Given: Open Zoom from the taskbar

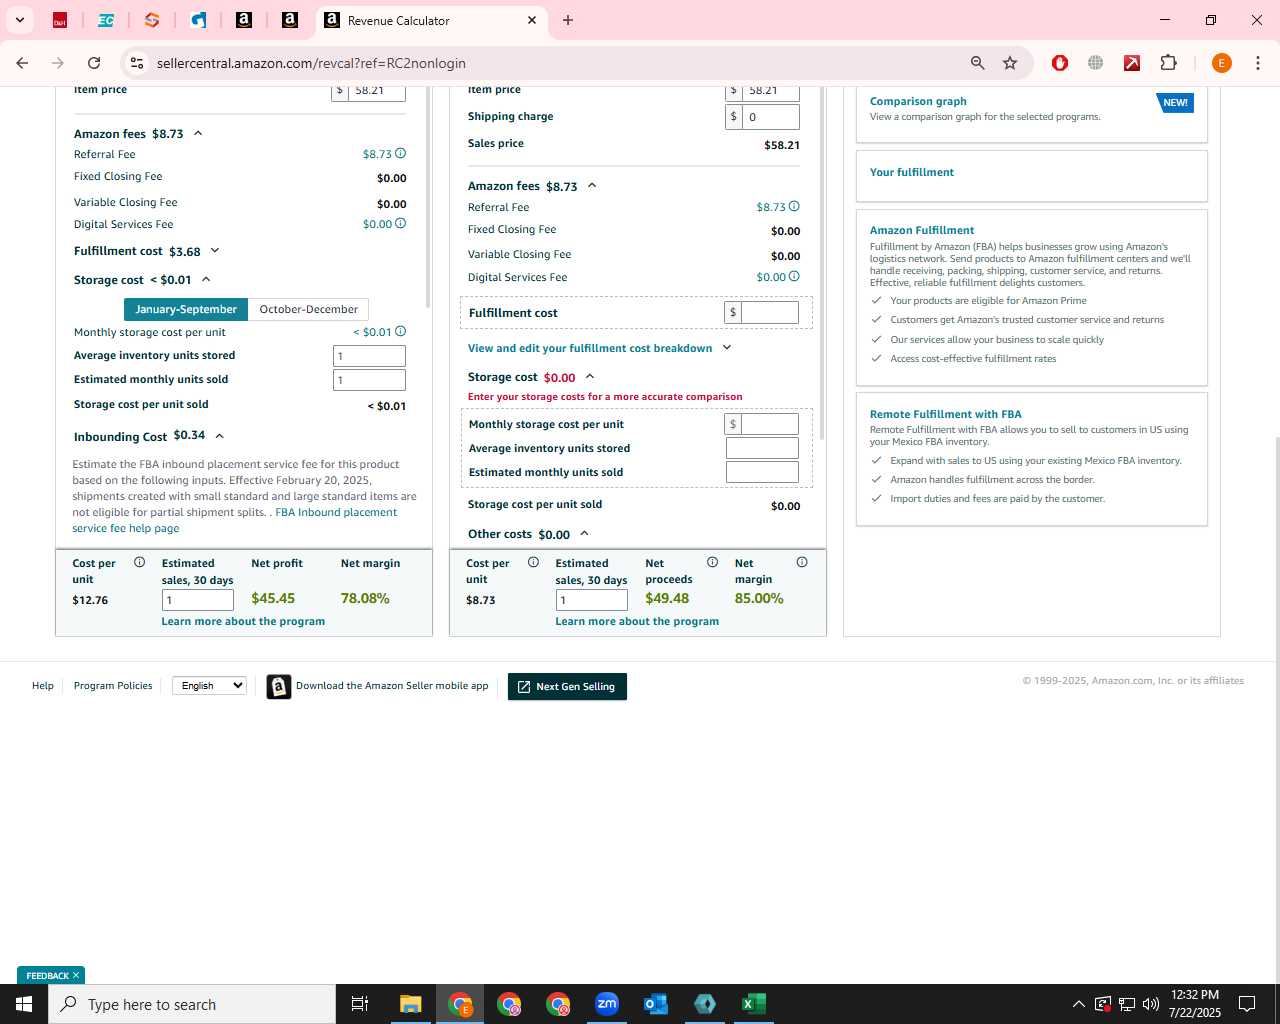Looking at the screenshot, I should click(607, 1004).
